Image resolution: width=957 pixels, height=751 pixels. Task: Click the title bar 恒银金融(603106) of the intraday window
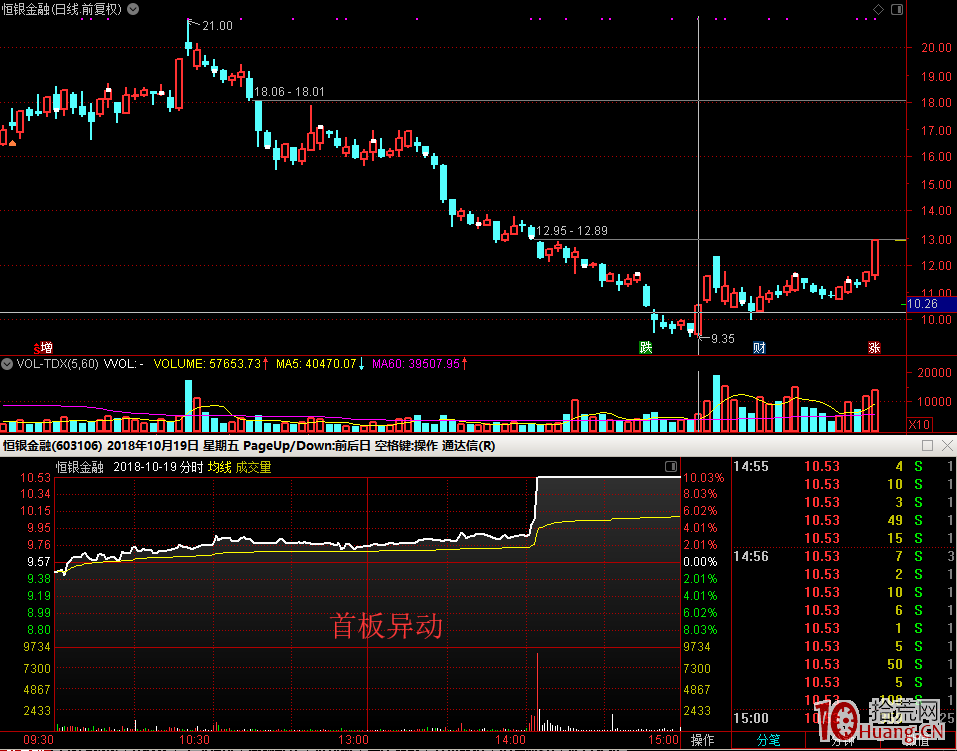click(x=52, y=446)
